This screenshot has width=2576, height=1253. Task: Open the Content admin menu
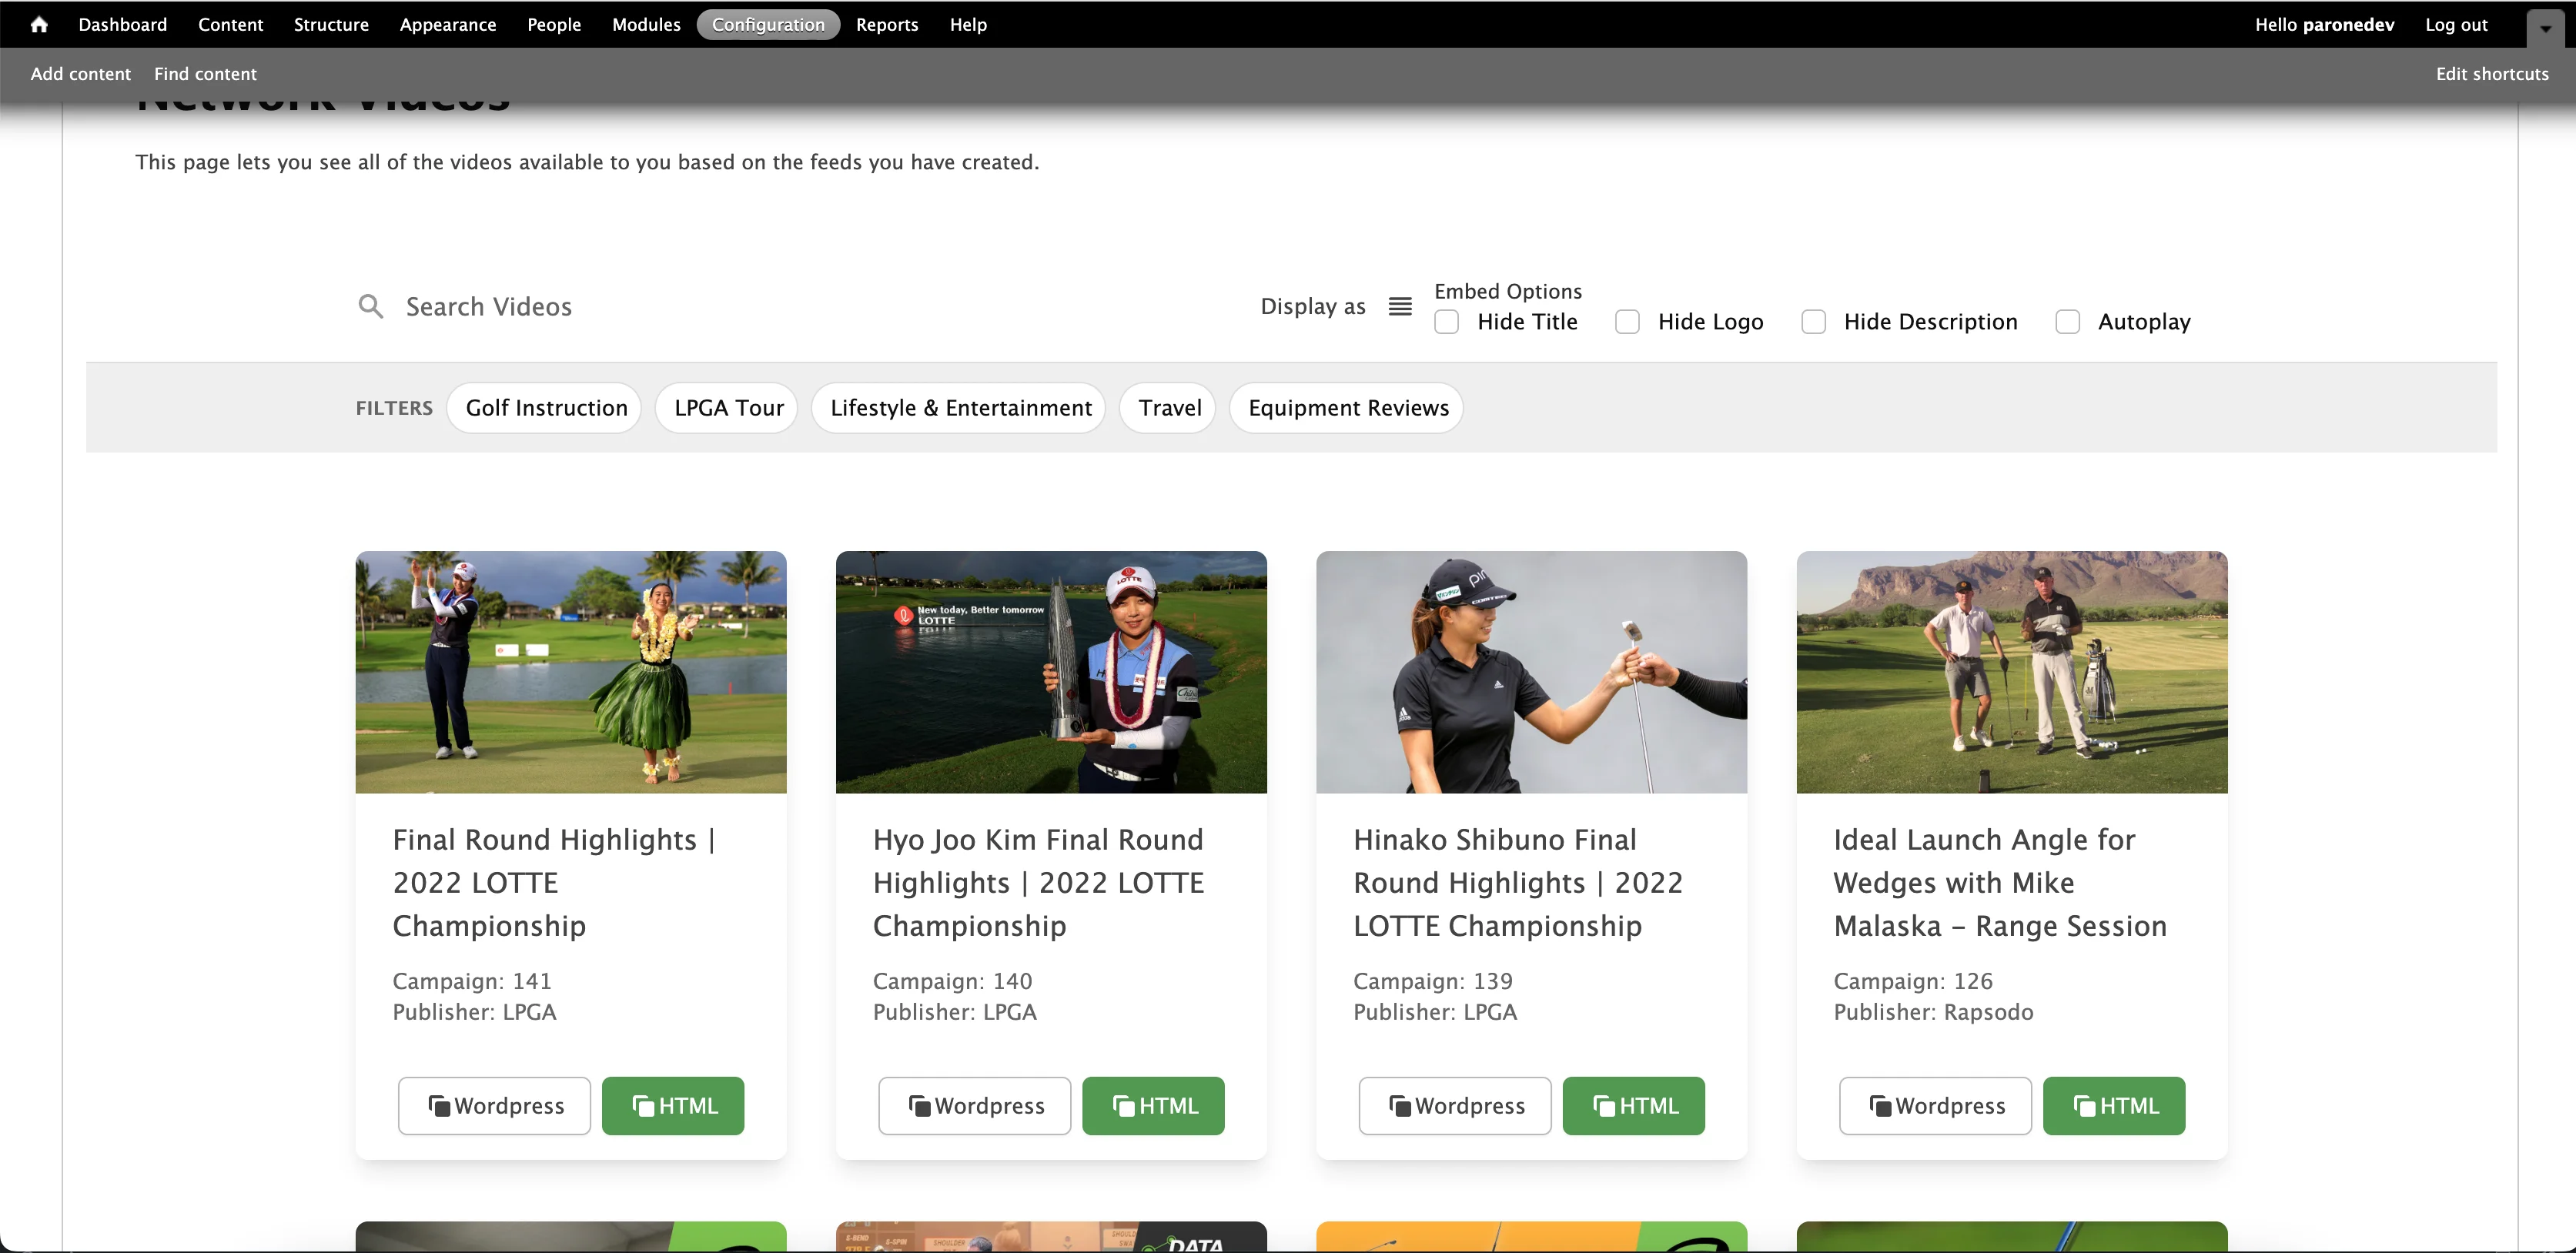click(230, 24)
